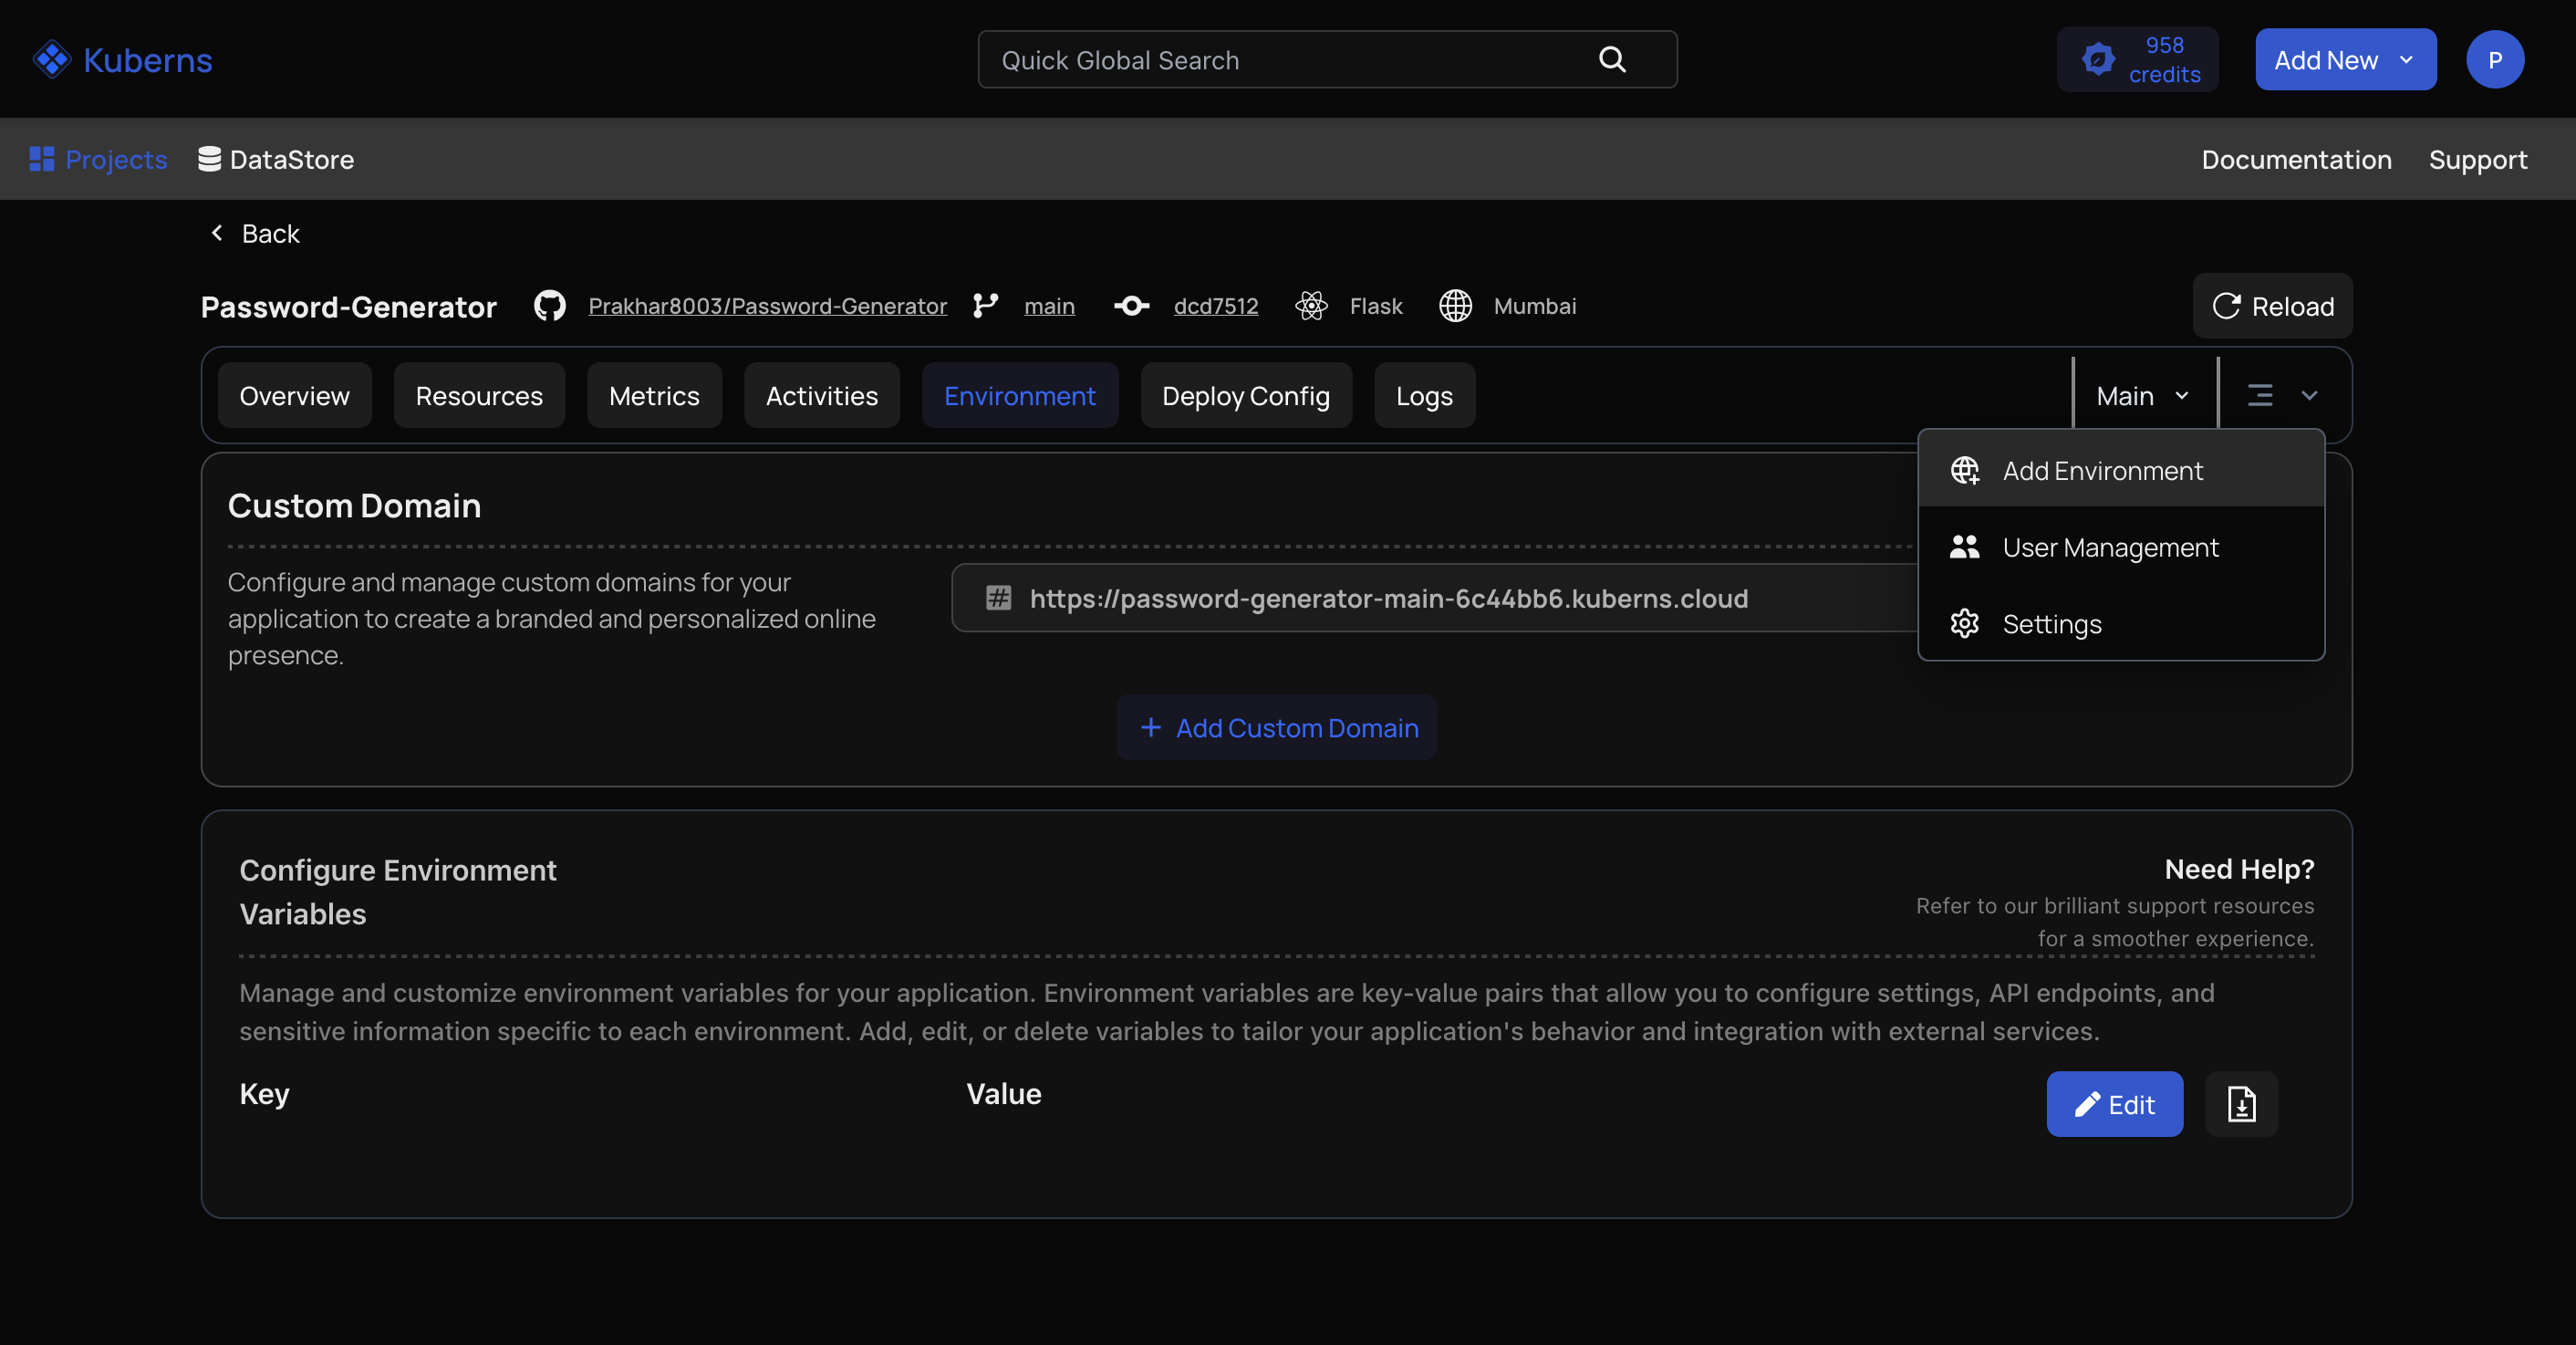Viewport: 2576px width, 1345px height.
Task: Click the hamburger menu lines icon
Action: point(2260,395)
